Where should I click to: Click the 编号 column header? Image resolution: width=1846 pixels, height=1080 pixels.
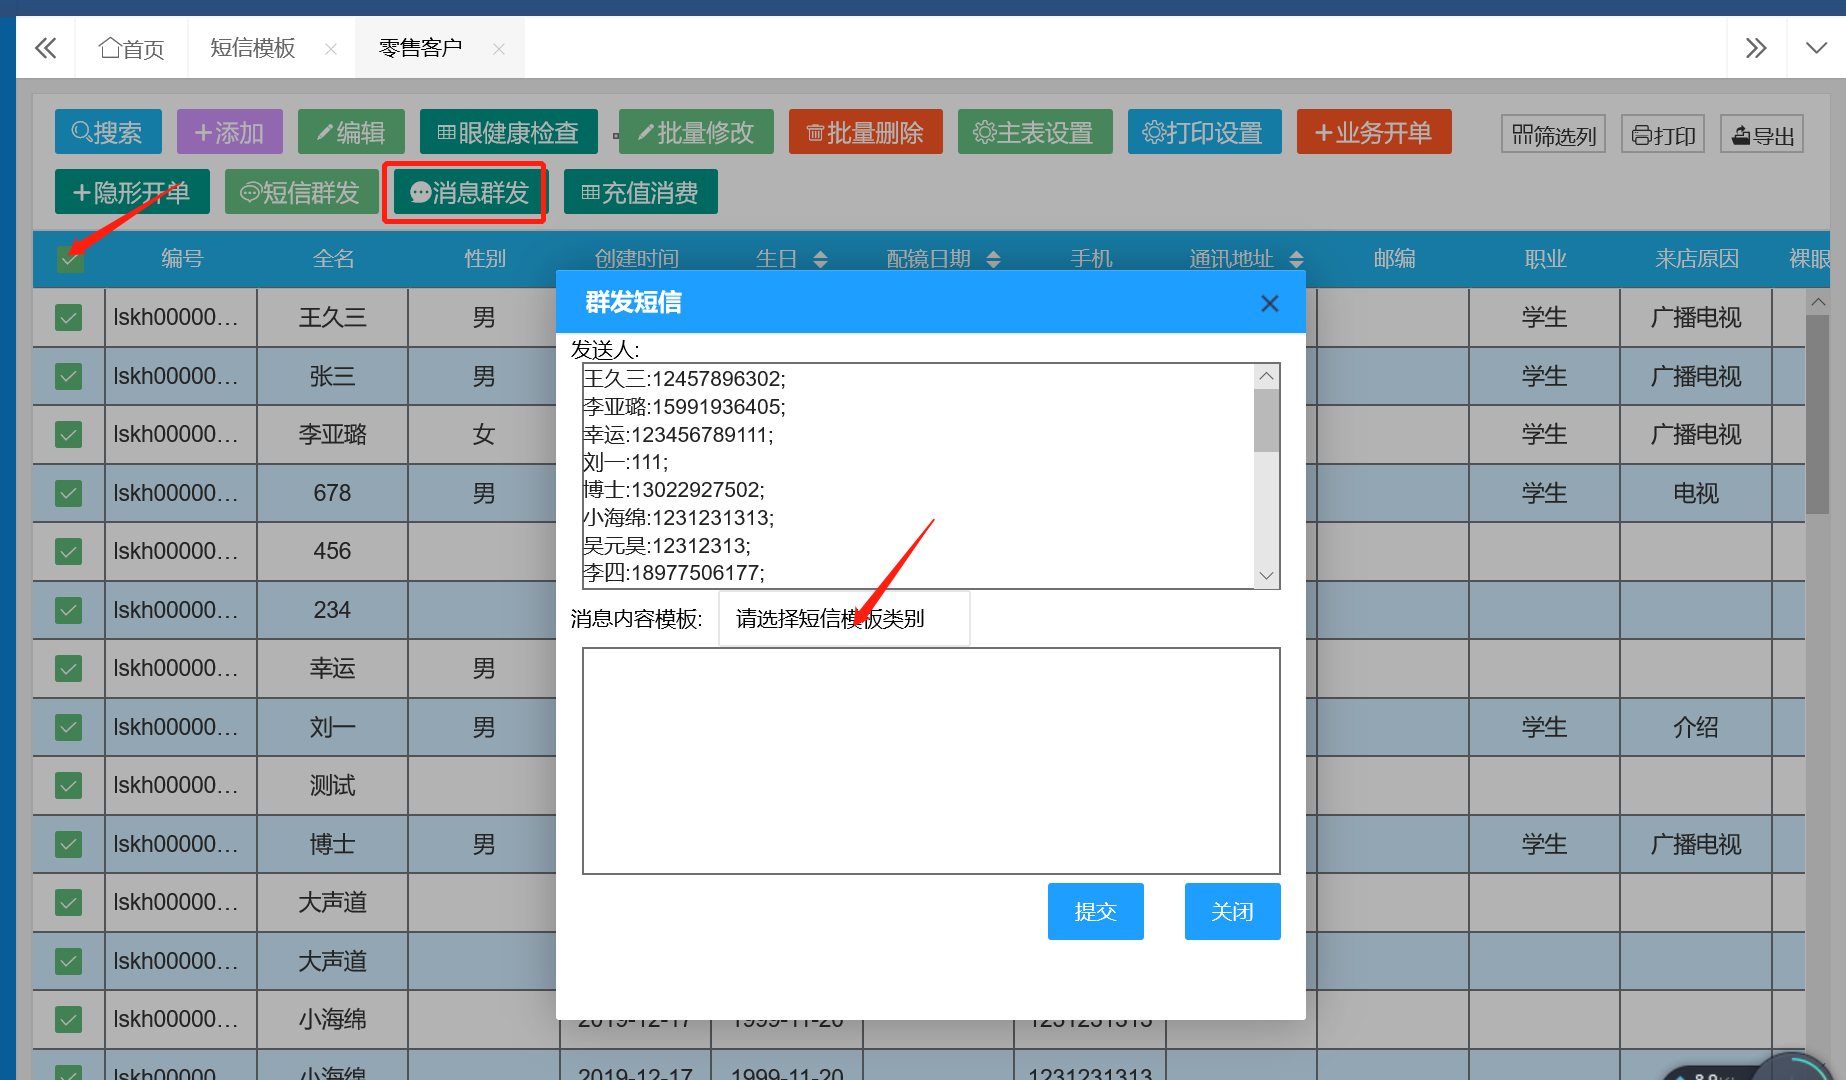pos(182,259)
